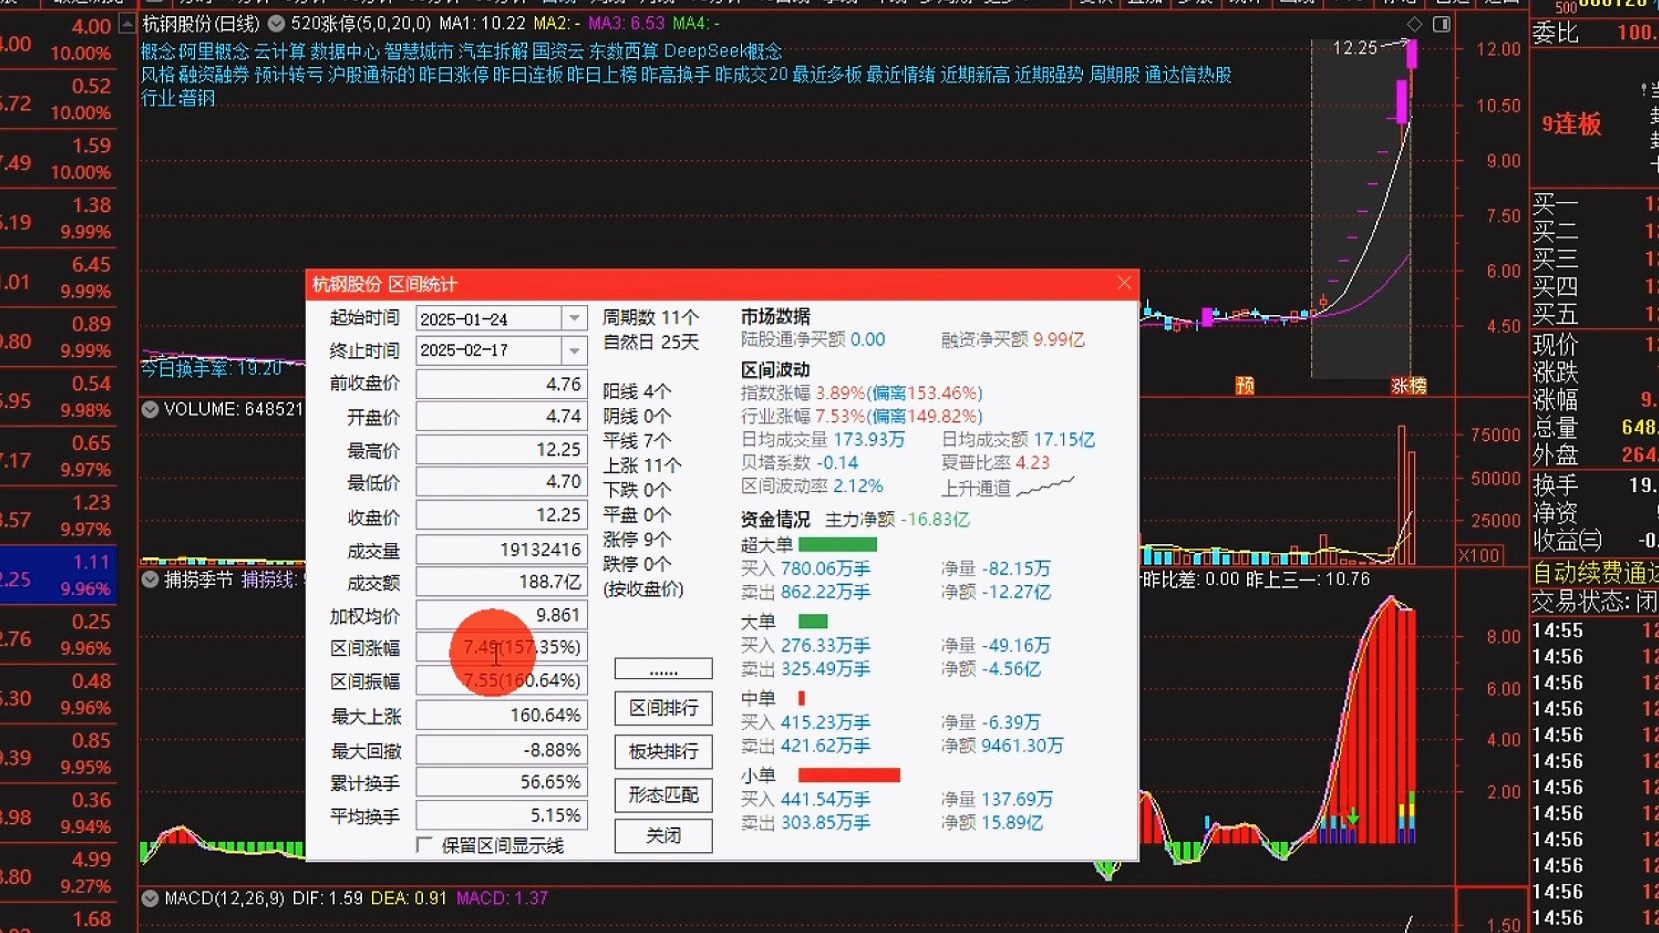Click the 区间排行 button

coord(662,708)
